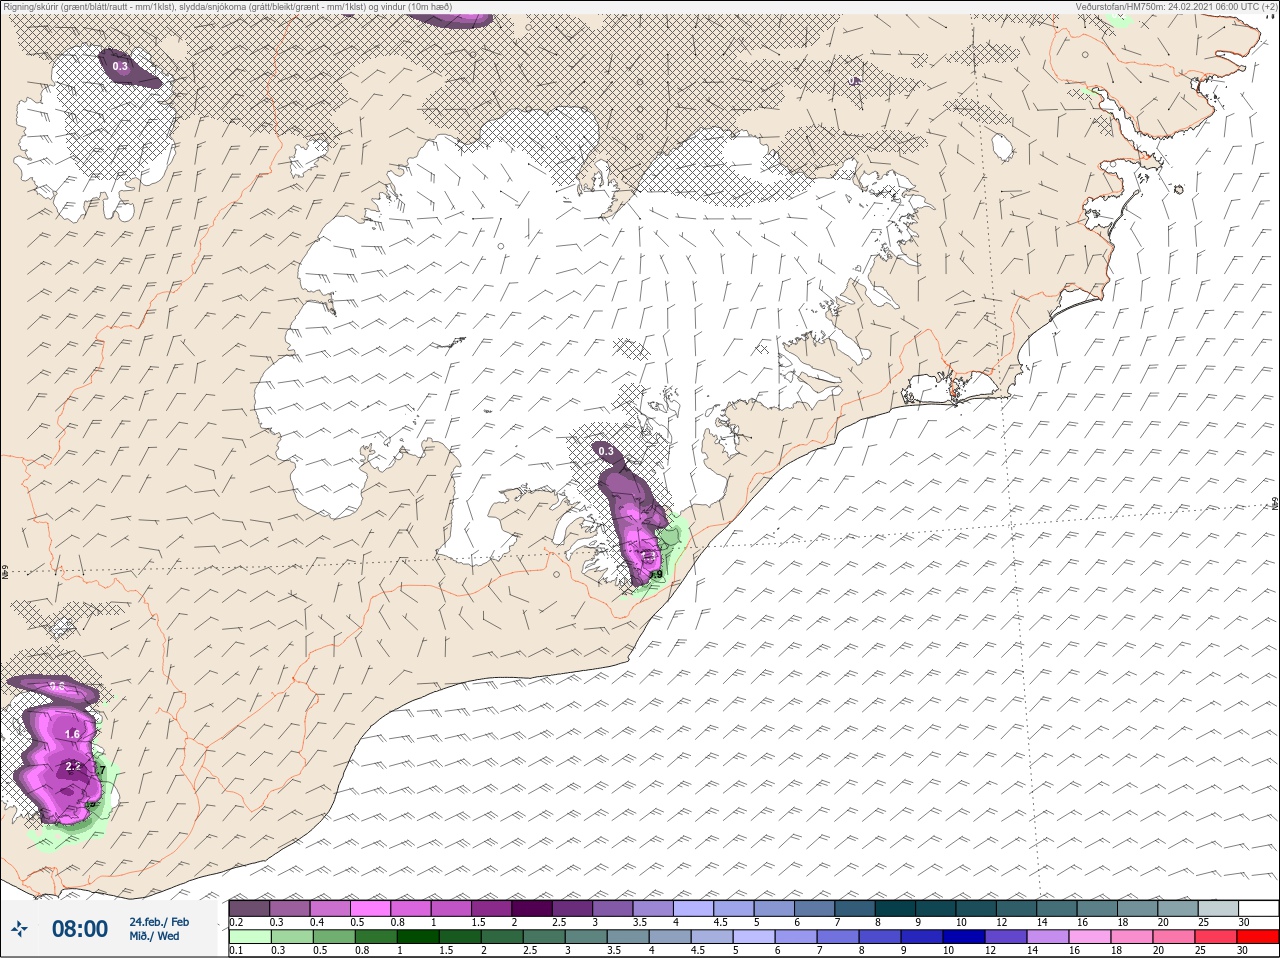Click the Veðurstofan star logo beside 08:00
Viewport: 1280px width, 958px height.
pyautogui.click(x=19, y=929)
